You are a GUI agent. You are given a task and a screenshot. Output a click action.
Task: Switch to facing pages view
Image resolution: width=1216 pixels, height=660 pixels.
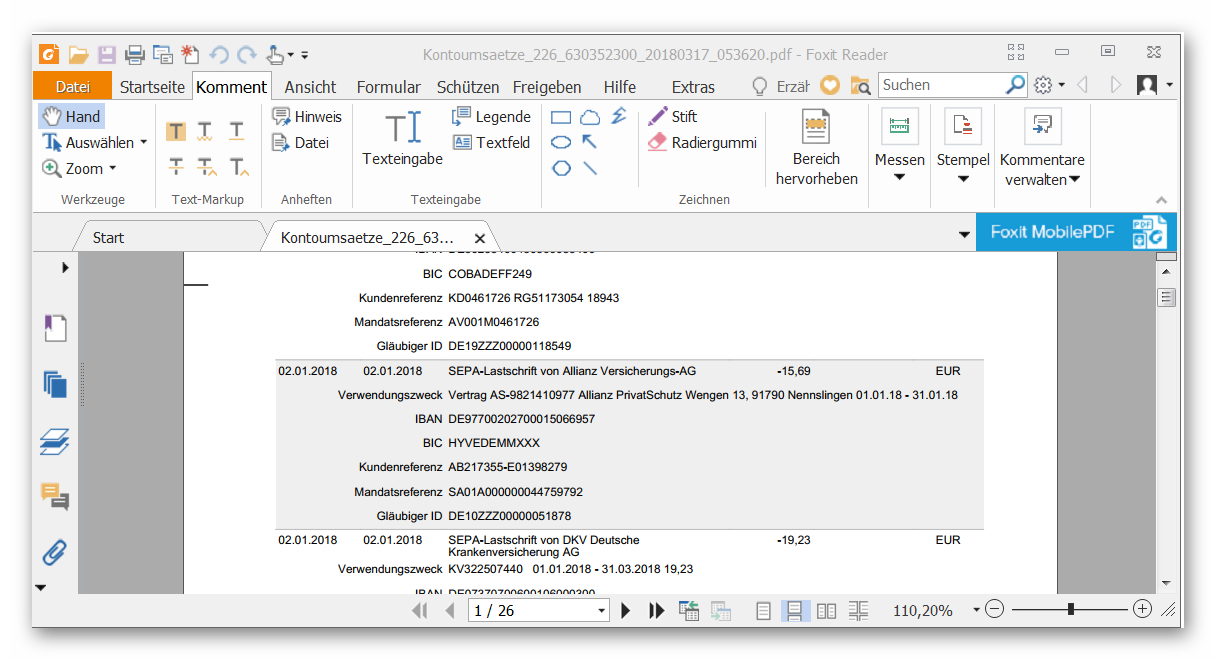(x=826, y=610)
